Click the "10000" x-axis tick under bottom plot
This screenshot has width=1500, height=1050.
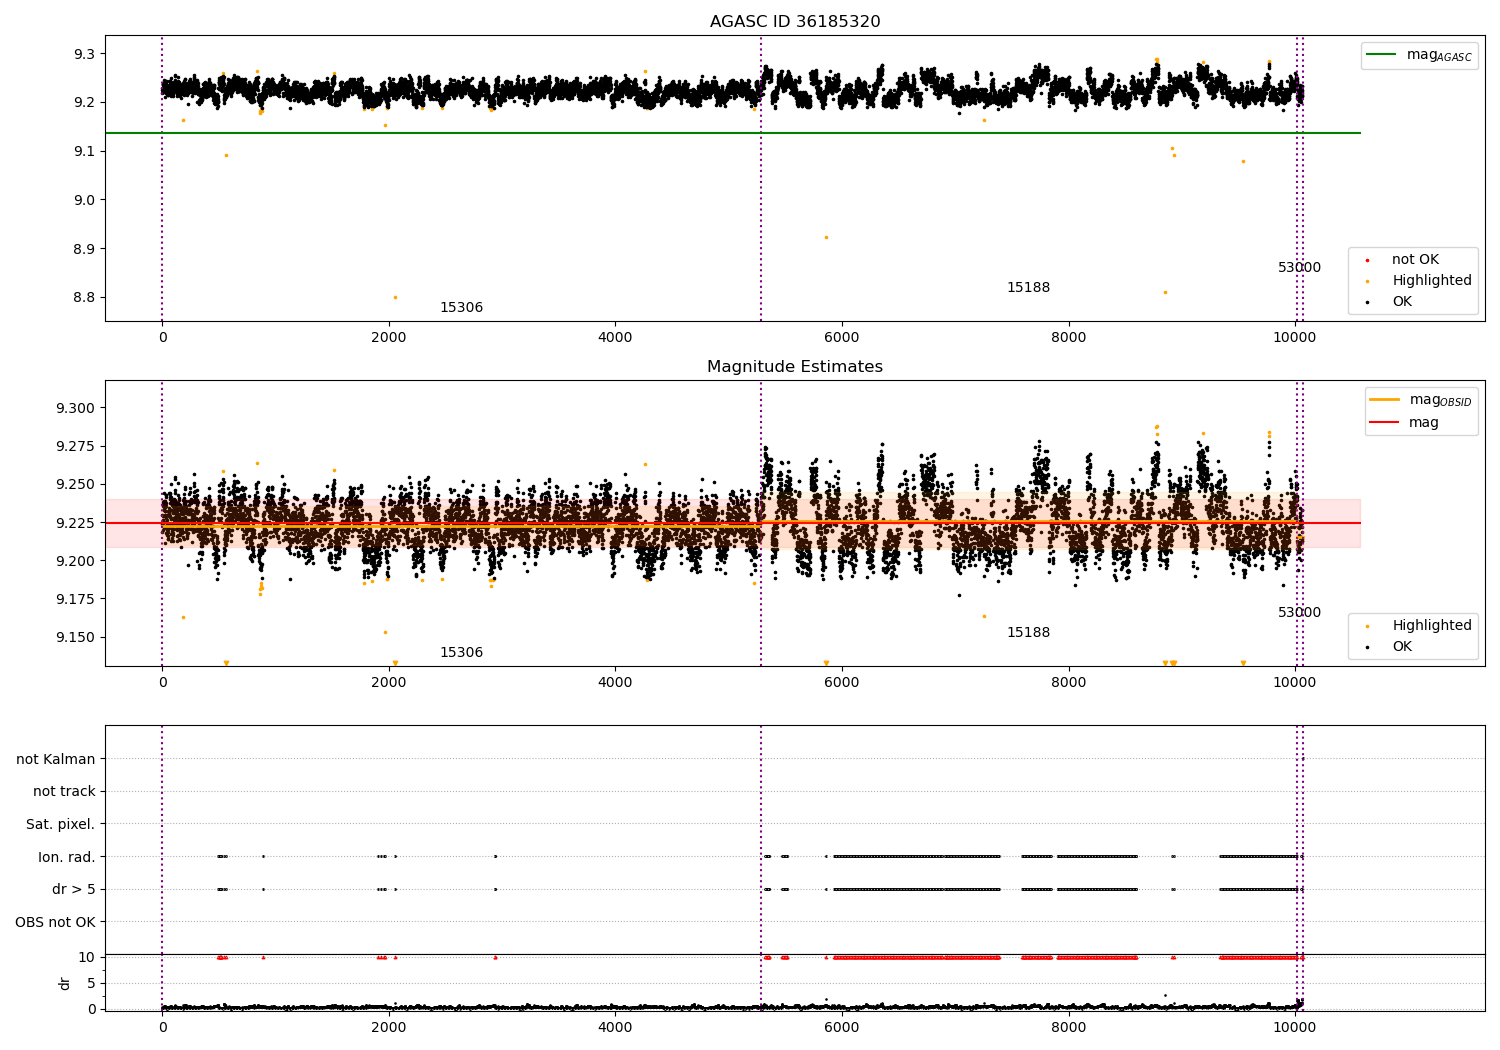1296,1028
